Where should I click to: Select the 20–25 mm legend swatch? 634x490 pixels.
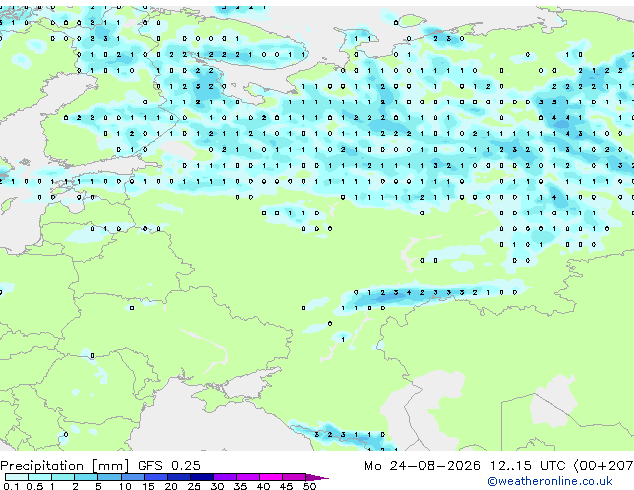(178, 477)
